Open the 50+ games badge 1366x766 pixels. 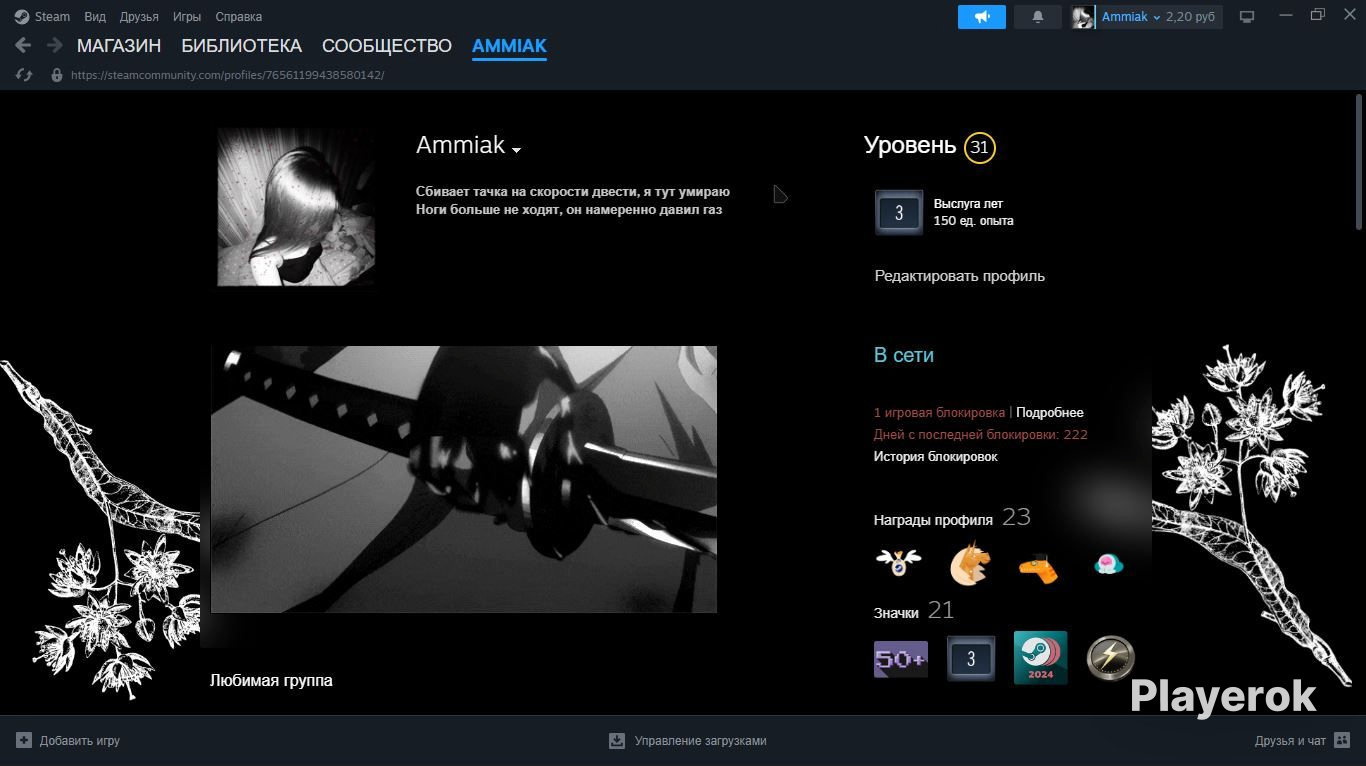[x=901, y=659]
